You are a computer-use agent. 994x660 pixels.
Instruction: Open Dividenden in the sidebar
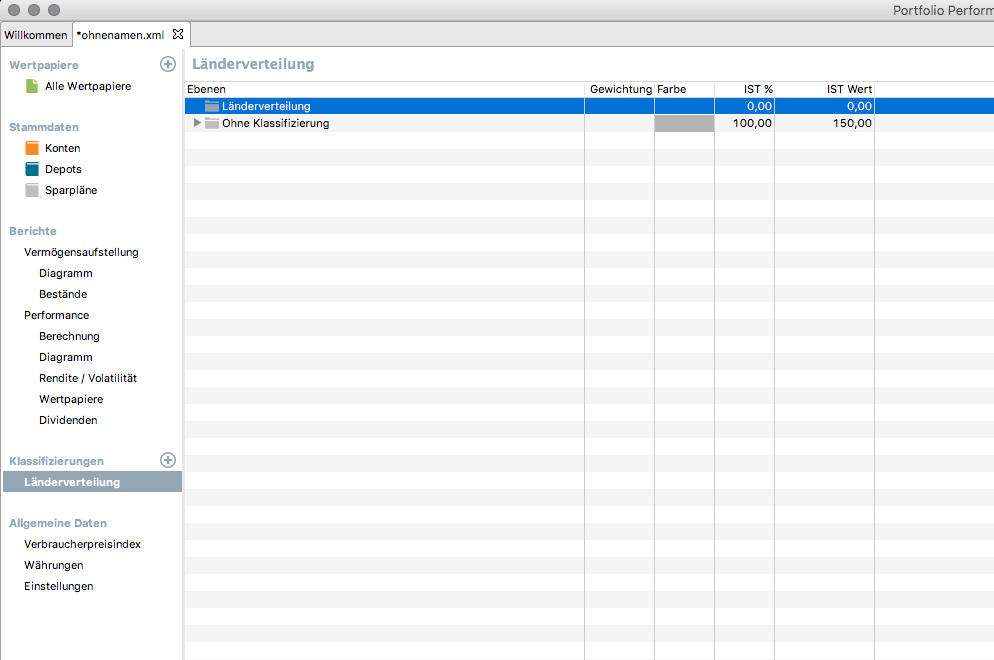(x=68, y=420)
